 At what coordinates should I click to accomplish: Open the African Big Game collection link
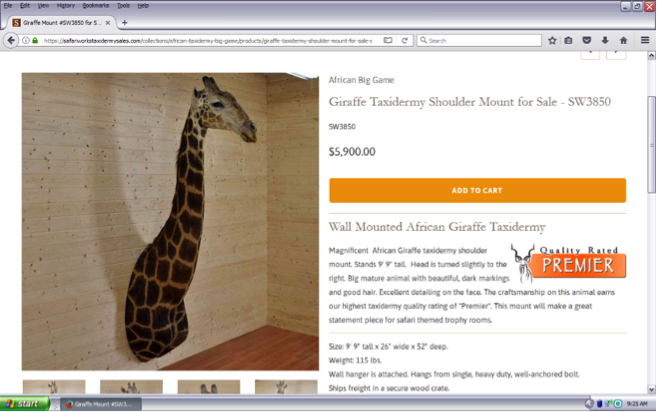coord(361,80)
